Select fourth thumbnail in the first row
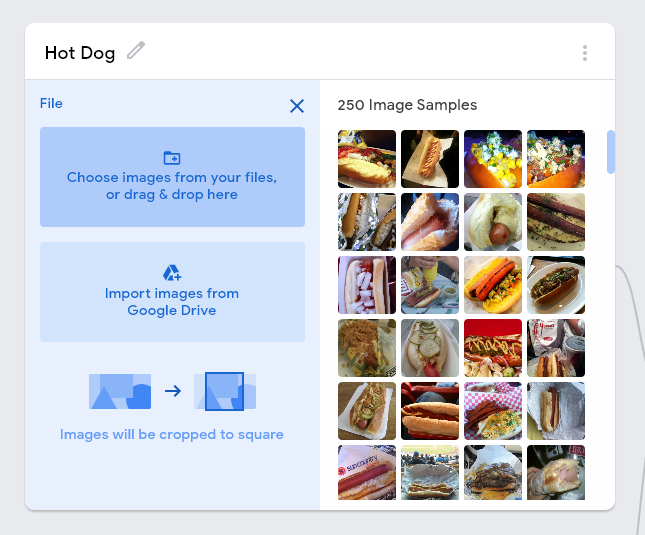Image resolution: width=645 pixels, height=535 pixels. coord(556,159)
